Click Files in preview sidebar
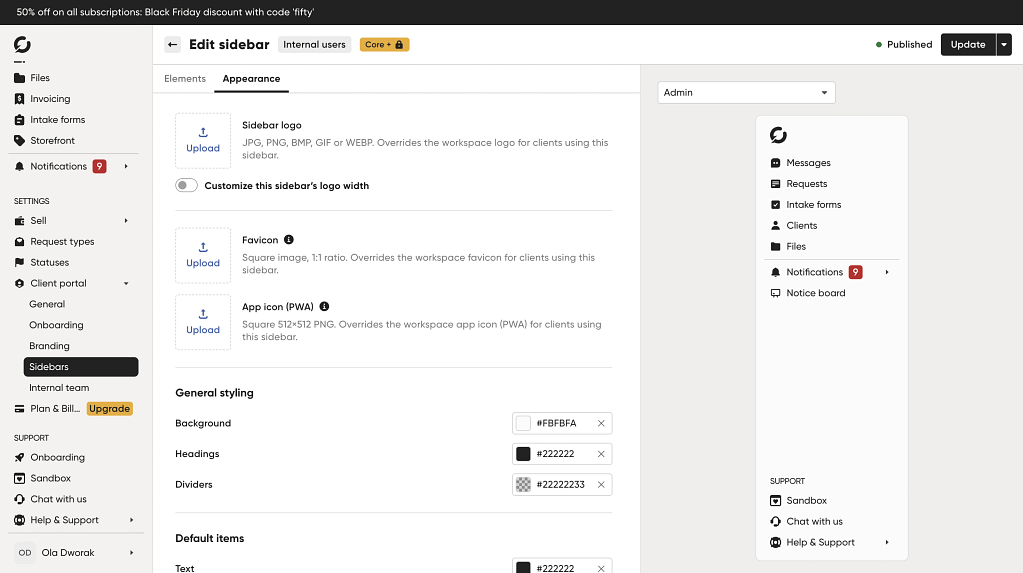The height and width of the screenshot is (573, 1023). point(796,246)
